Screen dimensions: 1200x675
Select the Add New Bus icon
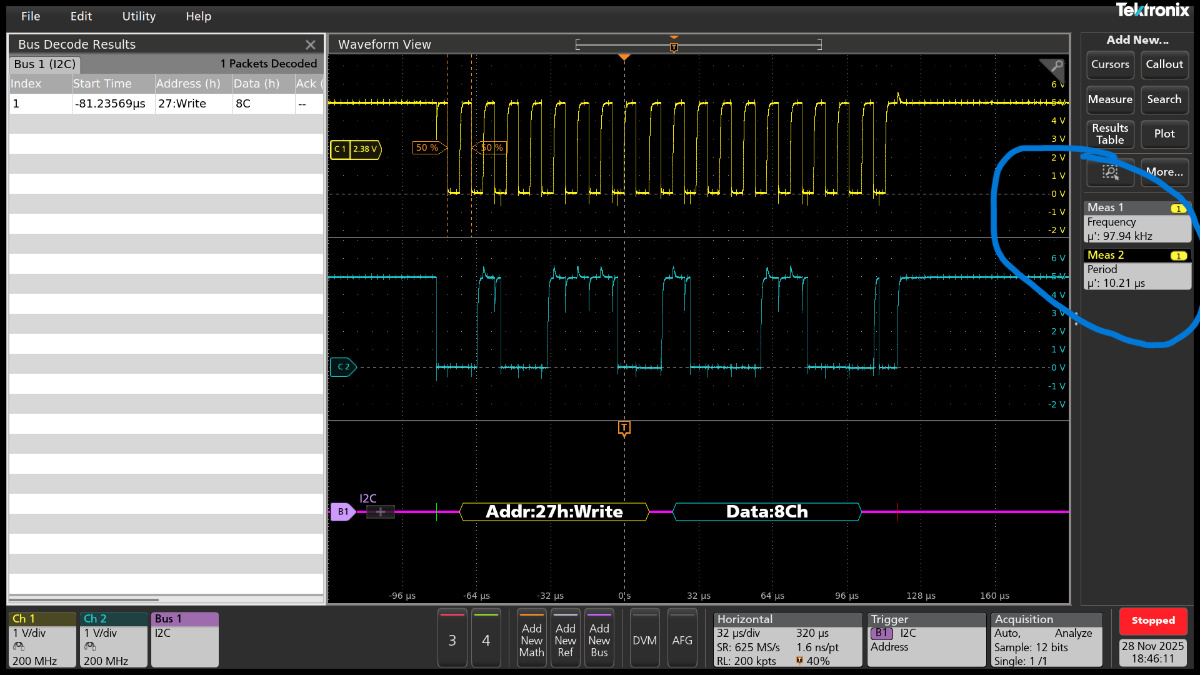point(598,639)
